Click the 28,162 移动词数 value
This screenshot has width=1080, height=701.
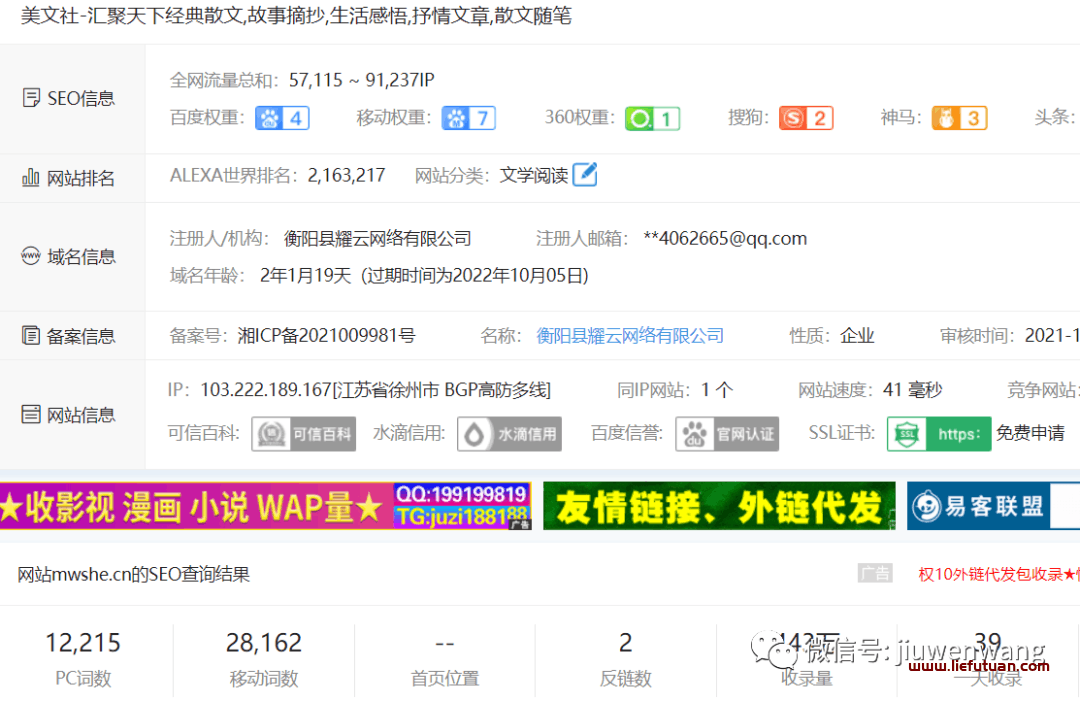pyautogui.click(x=264, y=642)
